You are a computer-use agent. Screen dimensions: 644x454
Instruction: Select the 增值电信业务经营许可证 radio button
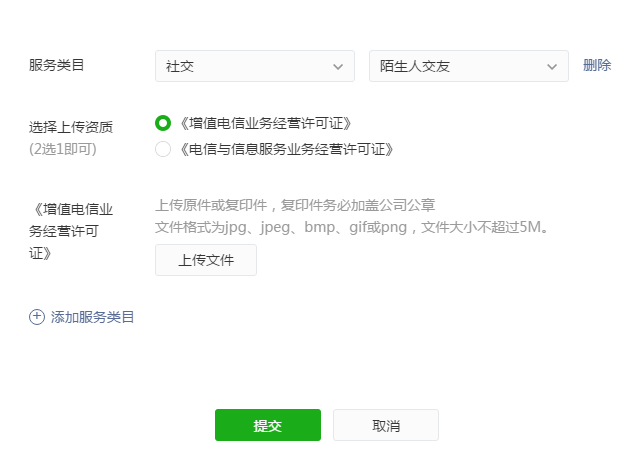click(x=163, y=123)
